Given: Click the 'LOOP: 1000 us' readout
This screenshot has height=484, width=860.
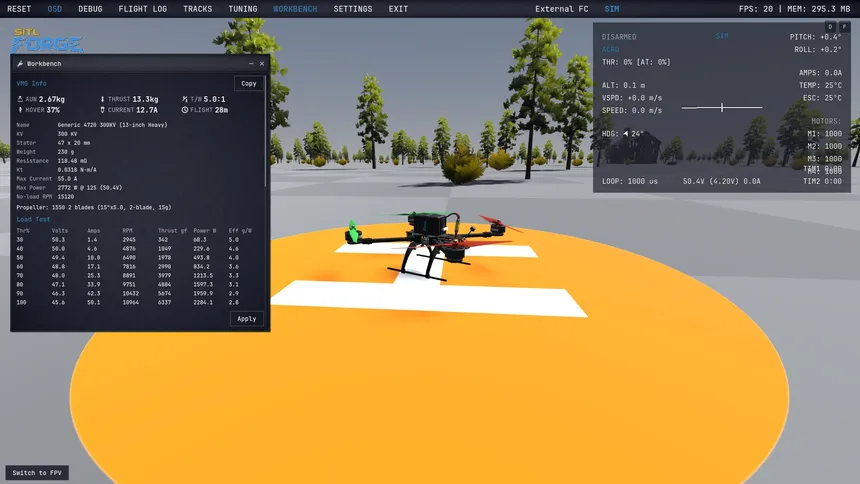Looking at the screenshot, I should coord(630,181).
